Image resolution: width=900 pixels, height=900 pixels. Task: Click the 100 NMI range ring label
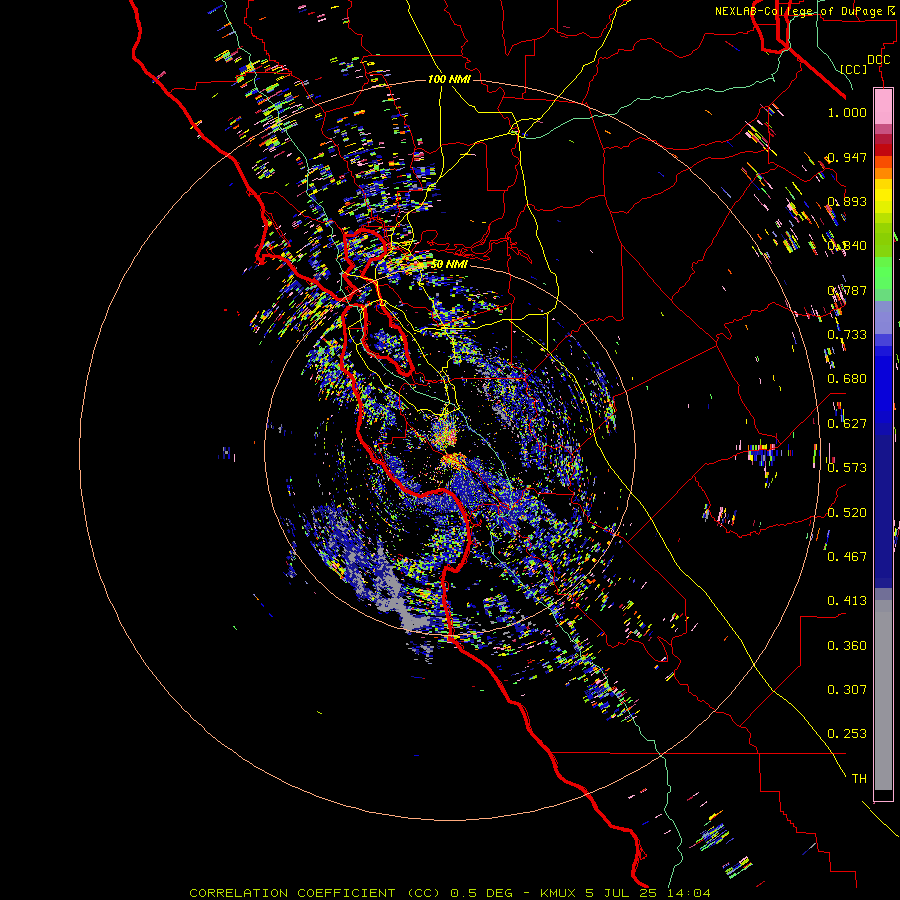449,79
